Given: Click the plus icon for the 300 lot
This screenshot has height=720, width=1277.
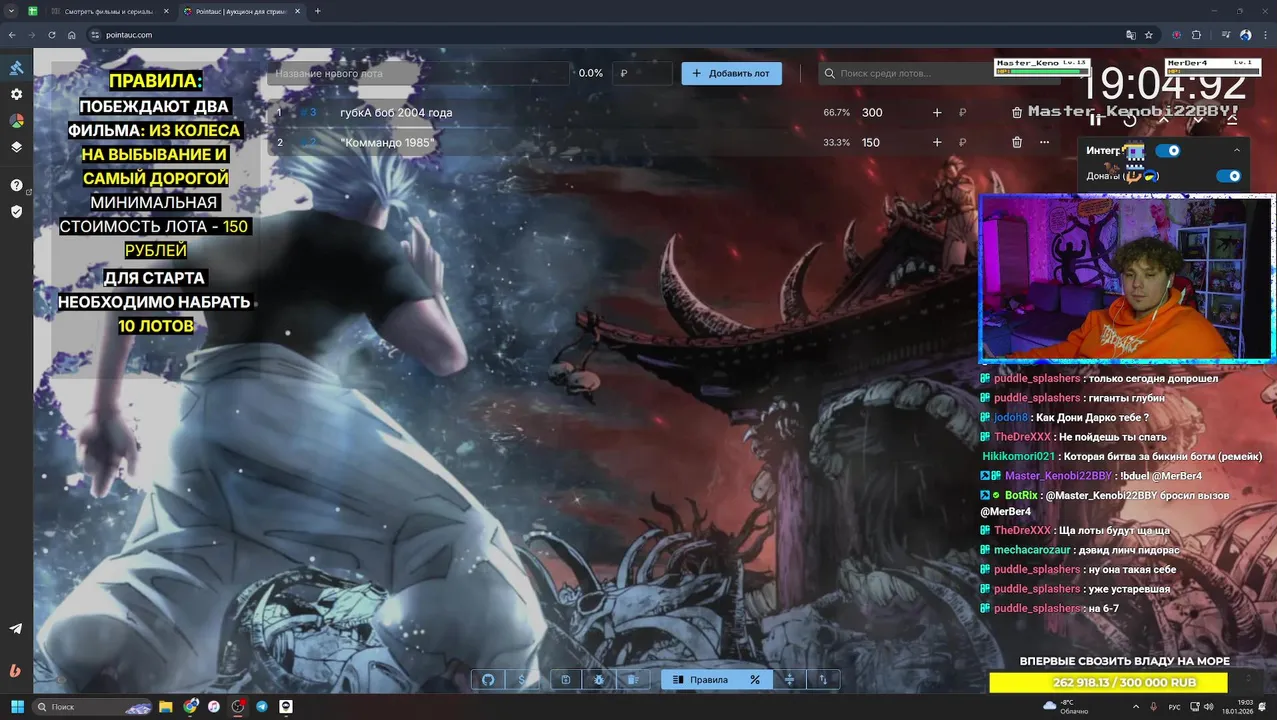Looking at the screenshot, I should [937, 113].
